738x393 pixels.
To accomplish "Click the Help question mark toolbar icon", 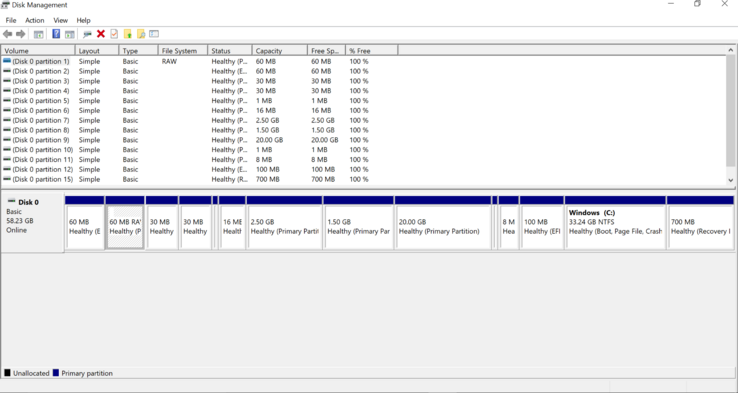I will tap(56, 34).
